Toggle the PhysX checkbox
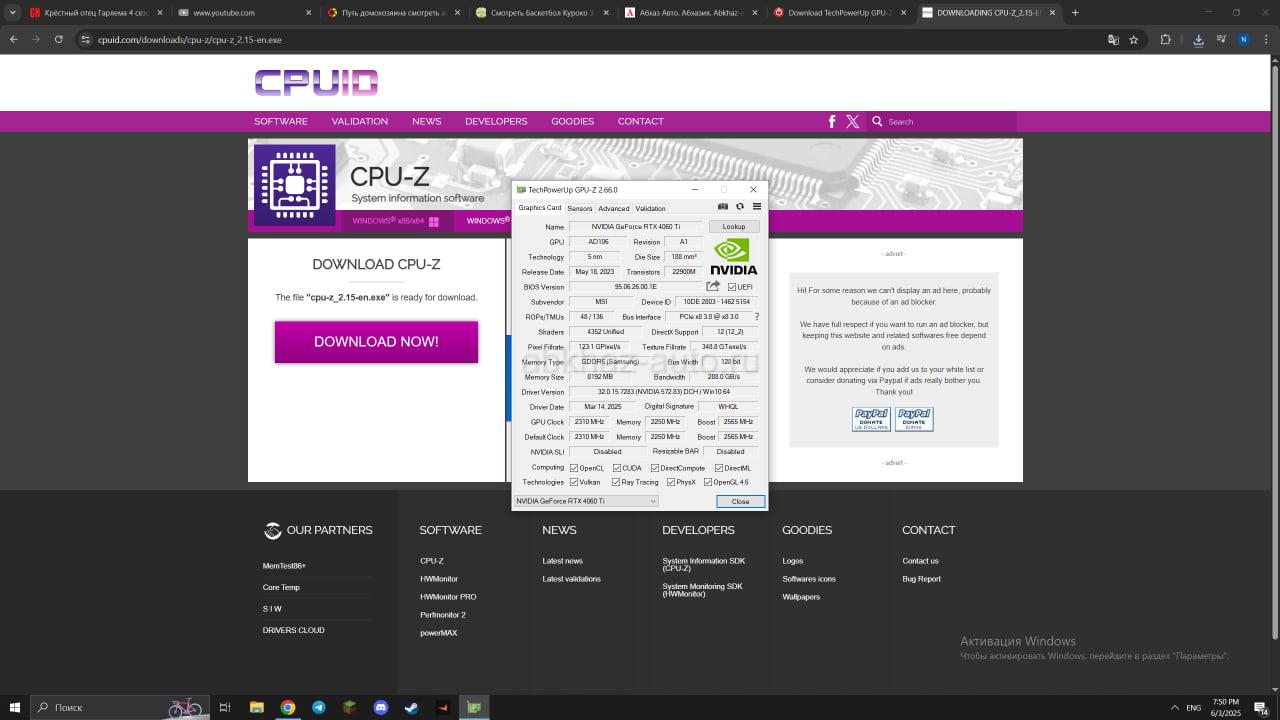1280x720 pixels. (x=671, y=482)
